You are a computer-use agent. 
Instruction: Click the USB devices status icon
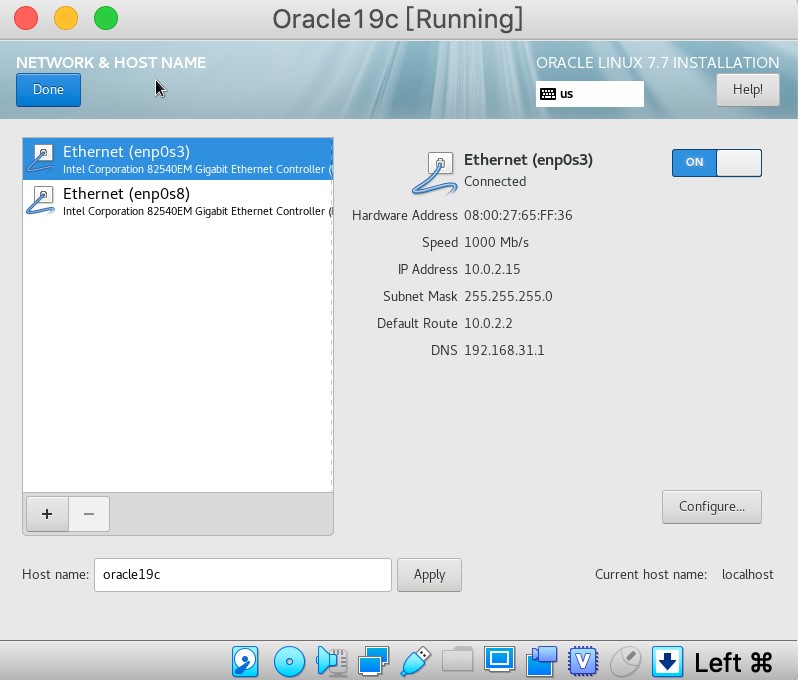415,661
